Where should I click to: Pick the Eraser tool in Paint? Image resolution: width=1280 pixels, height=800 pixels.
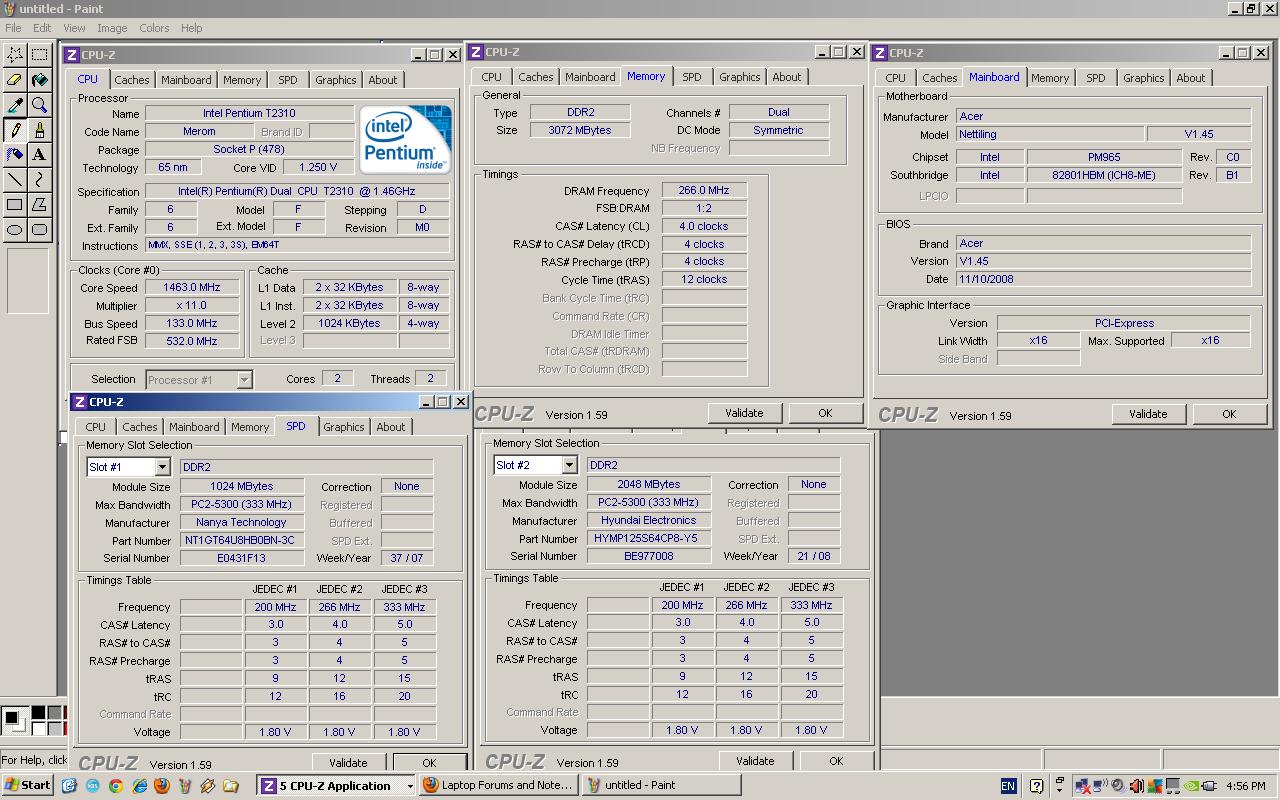click(15, 80)
